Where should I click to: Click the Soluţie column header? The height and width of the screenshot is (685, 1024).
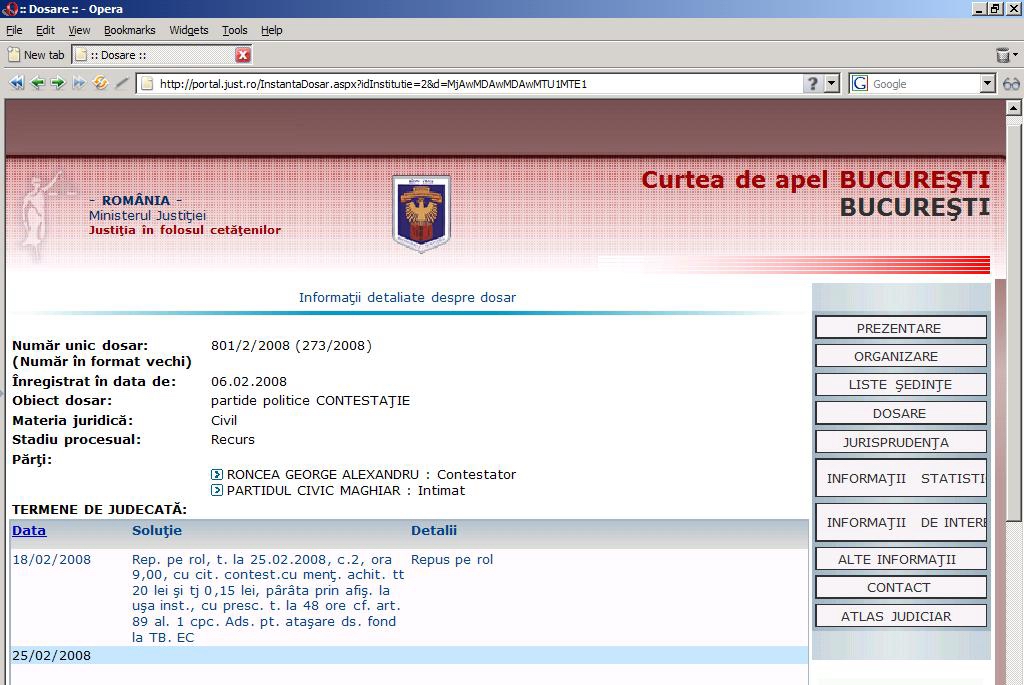[157, 530]
